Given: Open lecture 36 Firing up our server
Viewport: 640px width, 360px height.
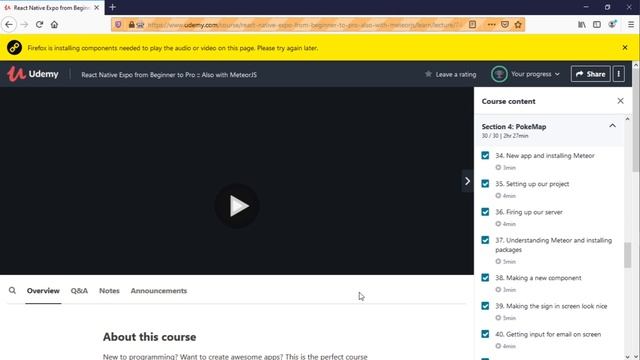Looking at the screenshot, I should point(529,212).
